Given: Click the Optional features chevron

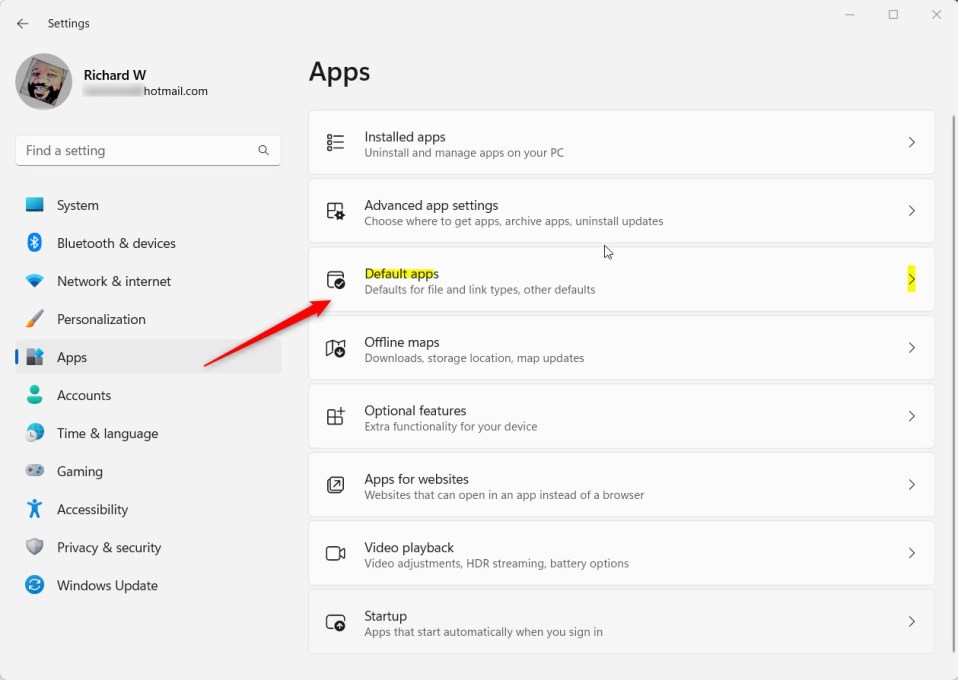Looking at the screenshot, I should tap(912, 416).
